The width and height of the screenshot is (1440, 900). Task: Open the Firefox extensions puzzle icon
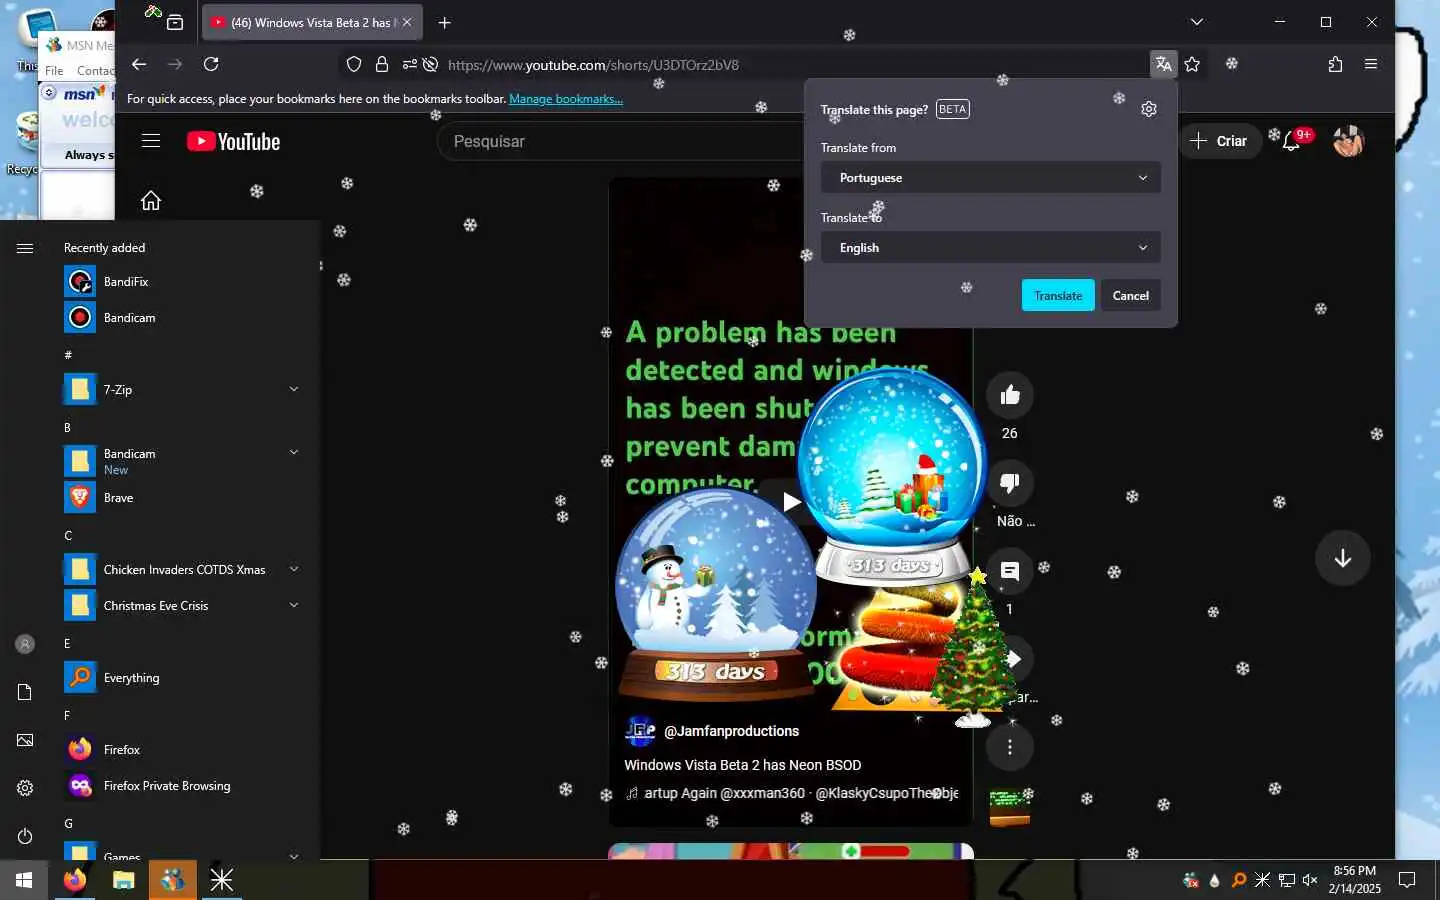click(1335, 64)
